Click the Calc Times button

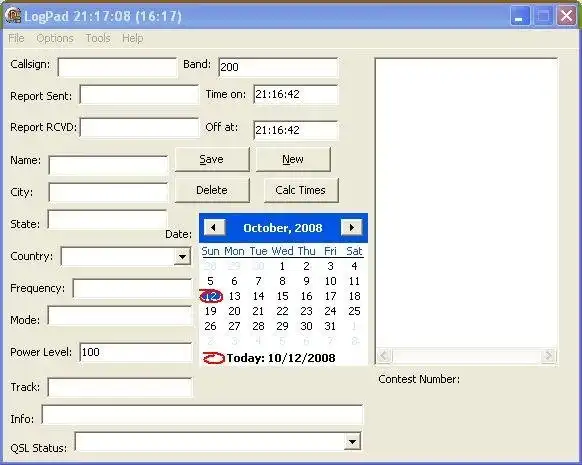pyautogui.click(x=301, y=190)
